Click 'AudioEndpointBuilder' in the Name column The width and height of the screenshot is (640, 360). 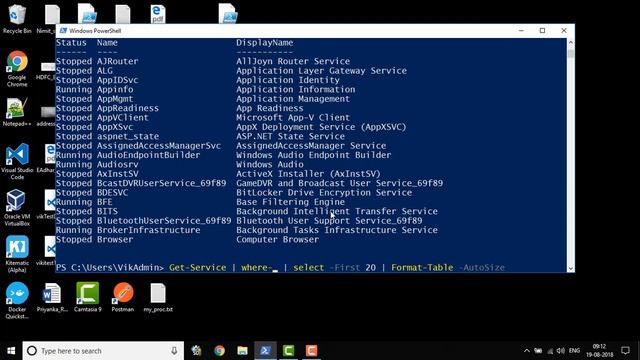(x=149, y=155)
